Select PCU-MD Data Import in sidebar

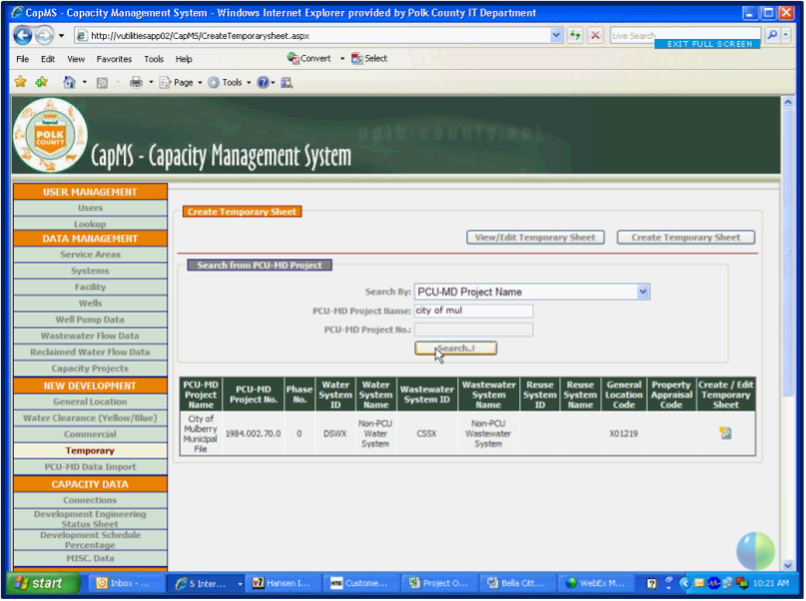(90, 467)
